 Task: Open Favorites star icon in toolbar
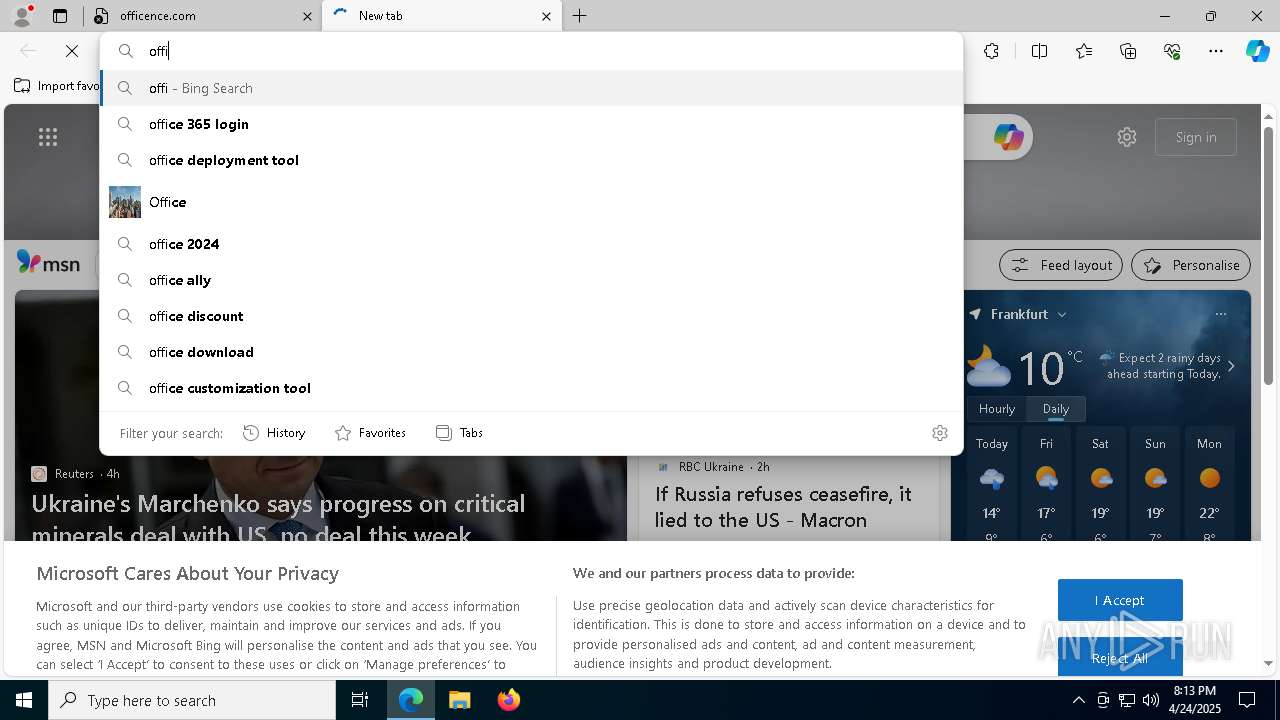click(x=1084, y=51)
